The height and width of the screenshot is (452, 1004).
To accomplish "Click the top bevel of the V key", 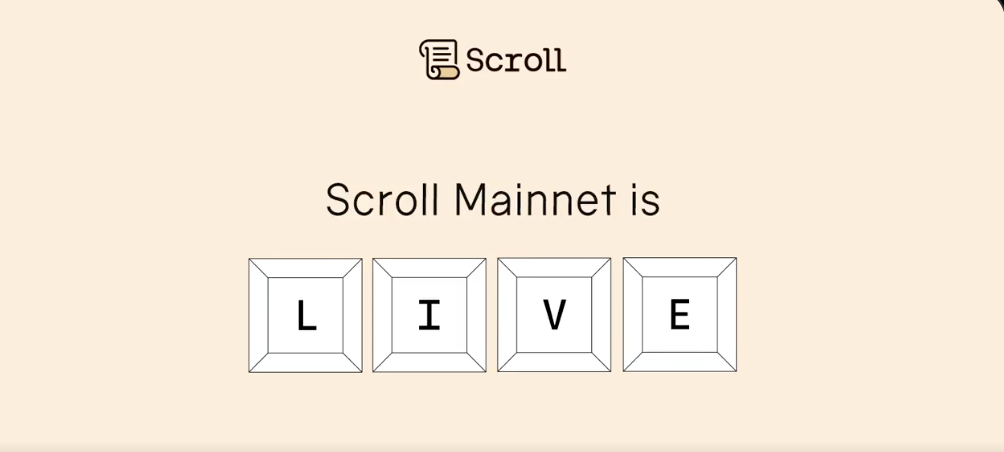I will coord(554,268).
